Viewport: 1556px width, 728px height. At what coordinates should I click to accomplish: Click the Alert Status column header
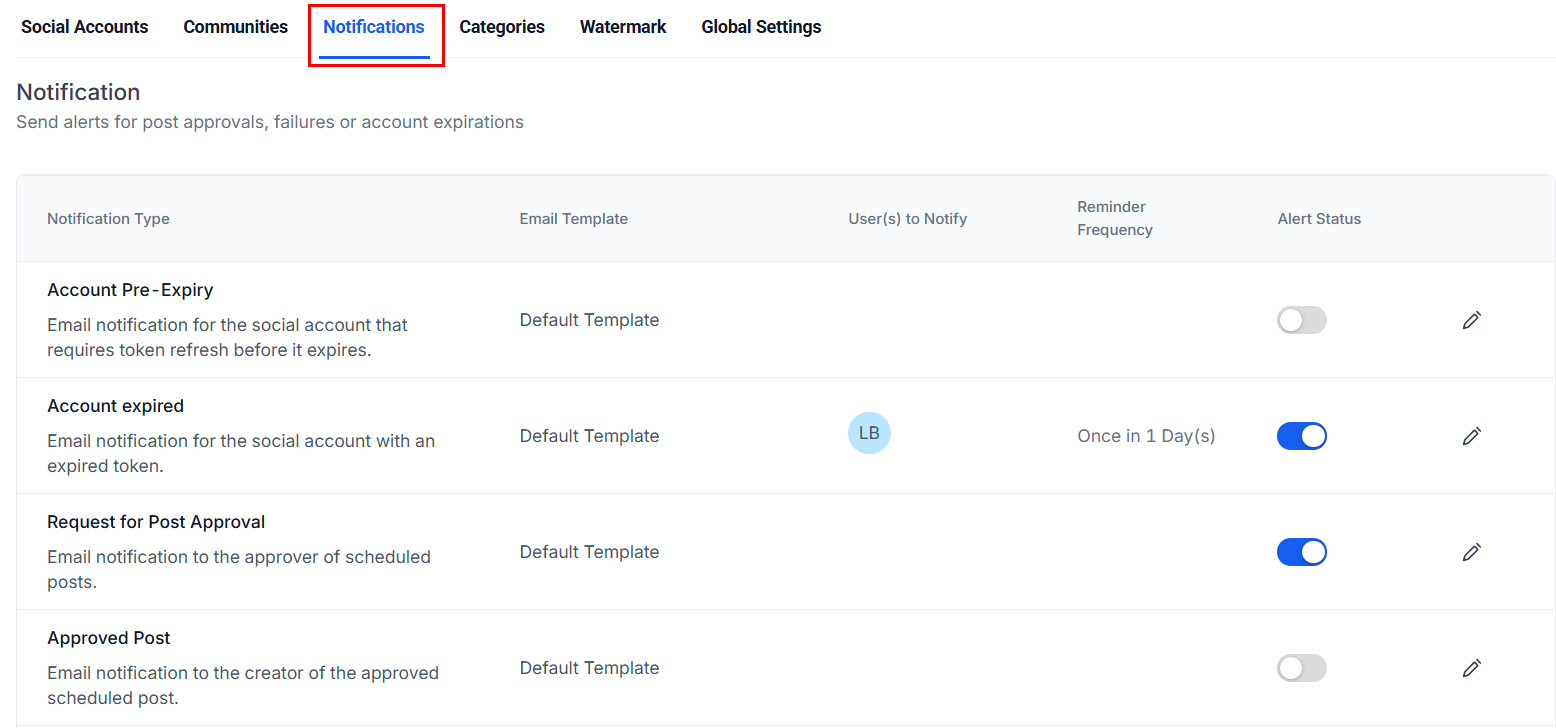[x=1319, y=219]
